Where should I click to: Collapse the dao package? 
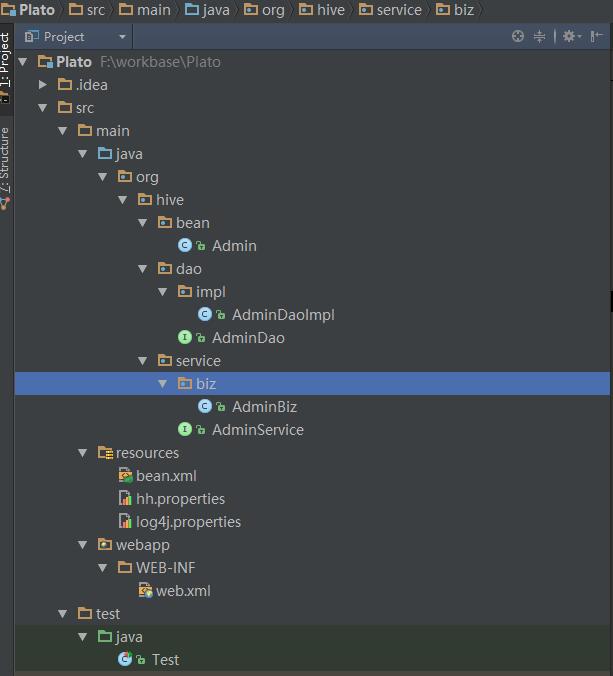[x=143, y=269]
